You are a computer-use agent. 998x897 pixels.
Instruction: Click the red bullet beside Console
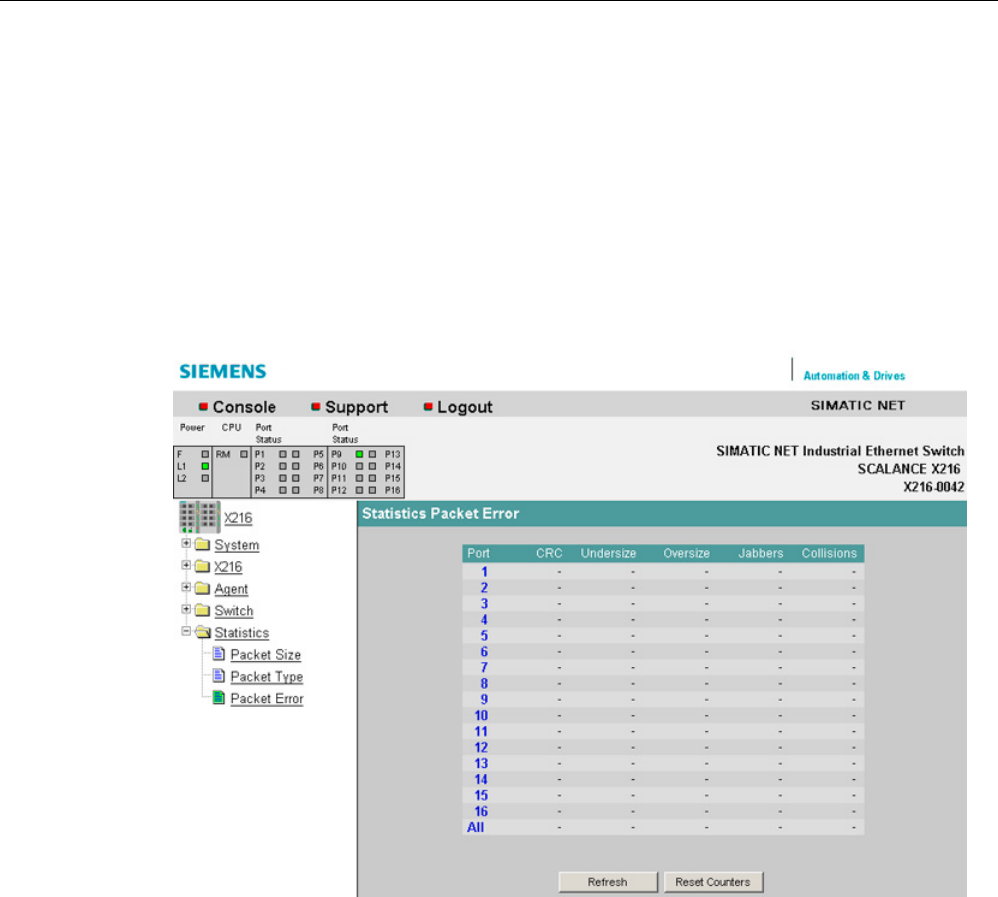204,406
